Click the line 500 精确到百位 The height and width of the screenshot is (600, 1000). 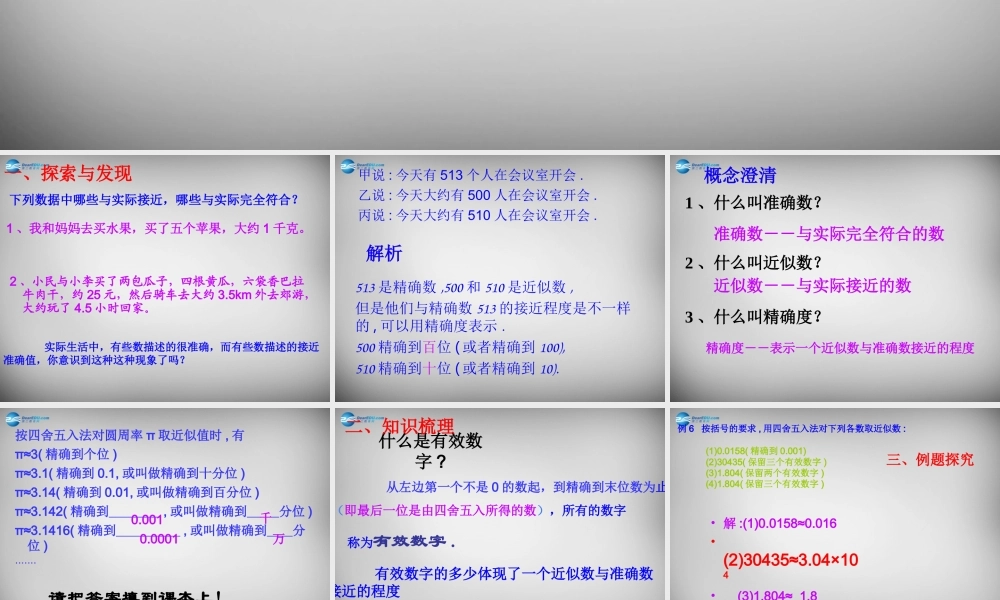point(461,348)
